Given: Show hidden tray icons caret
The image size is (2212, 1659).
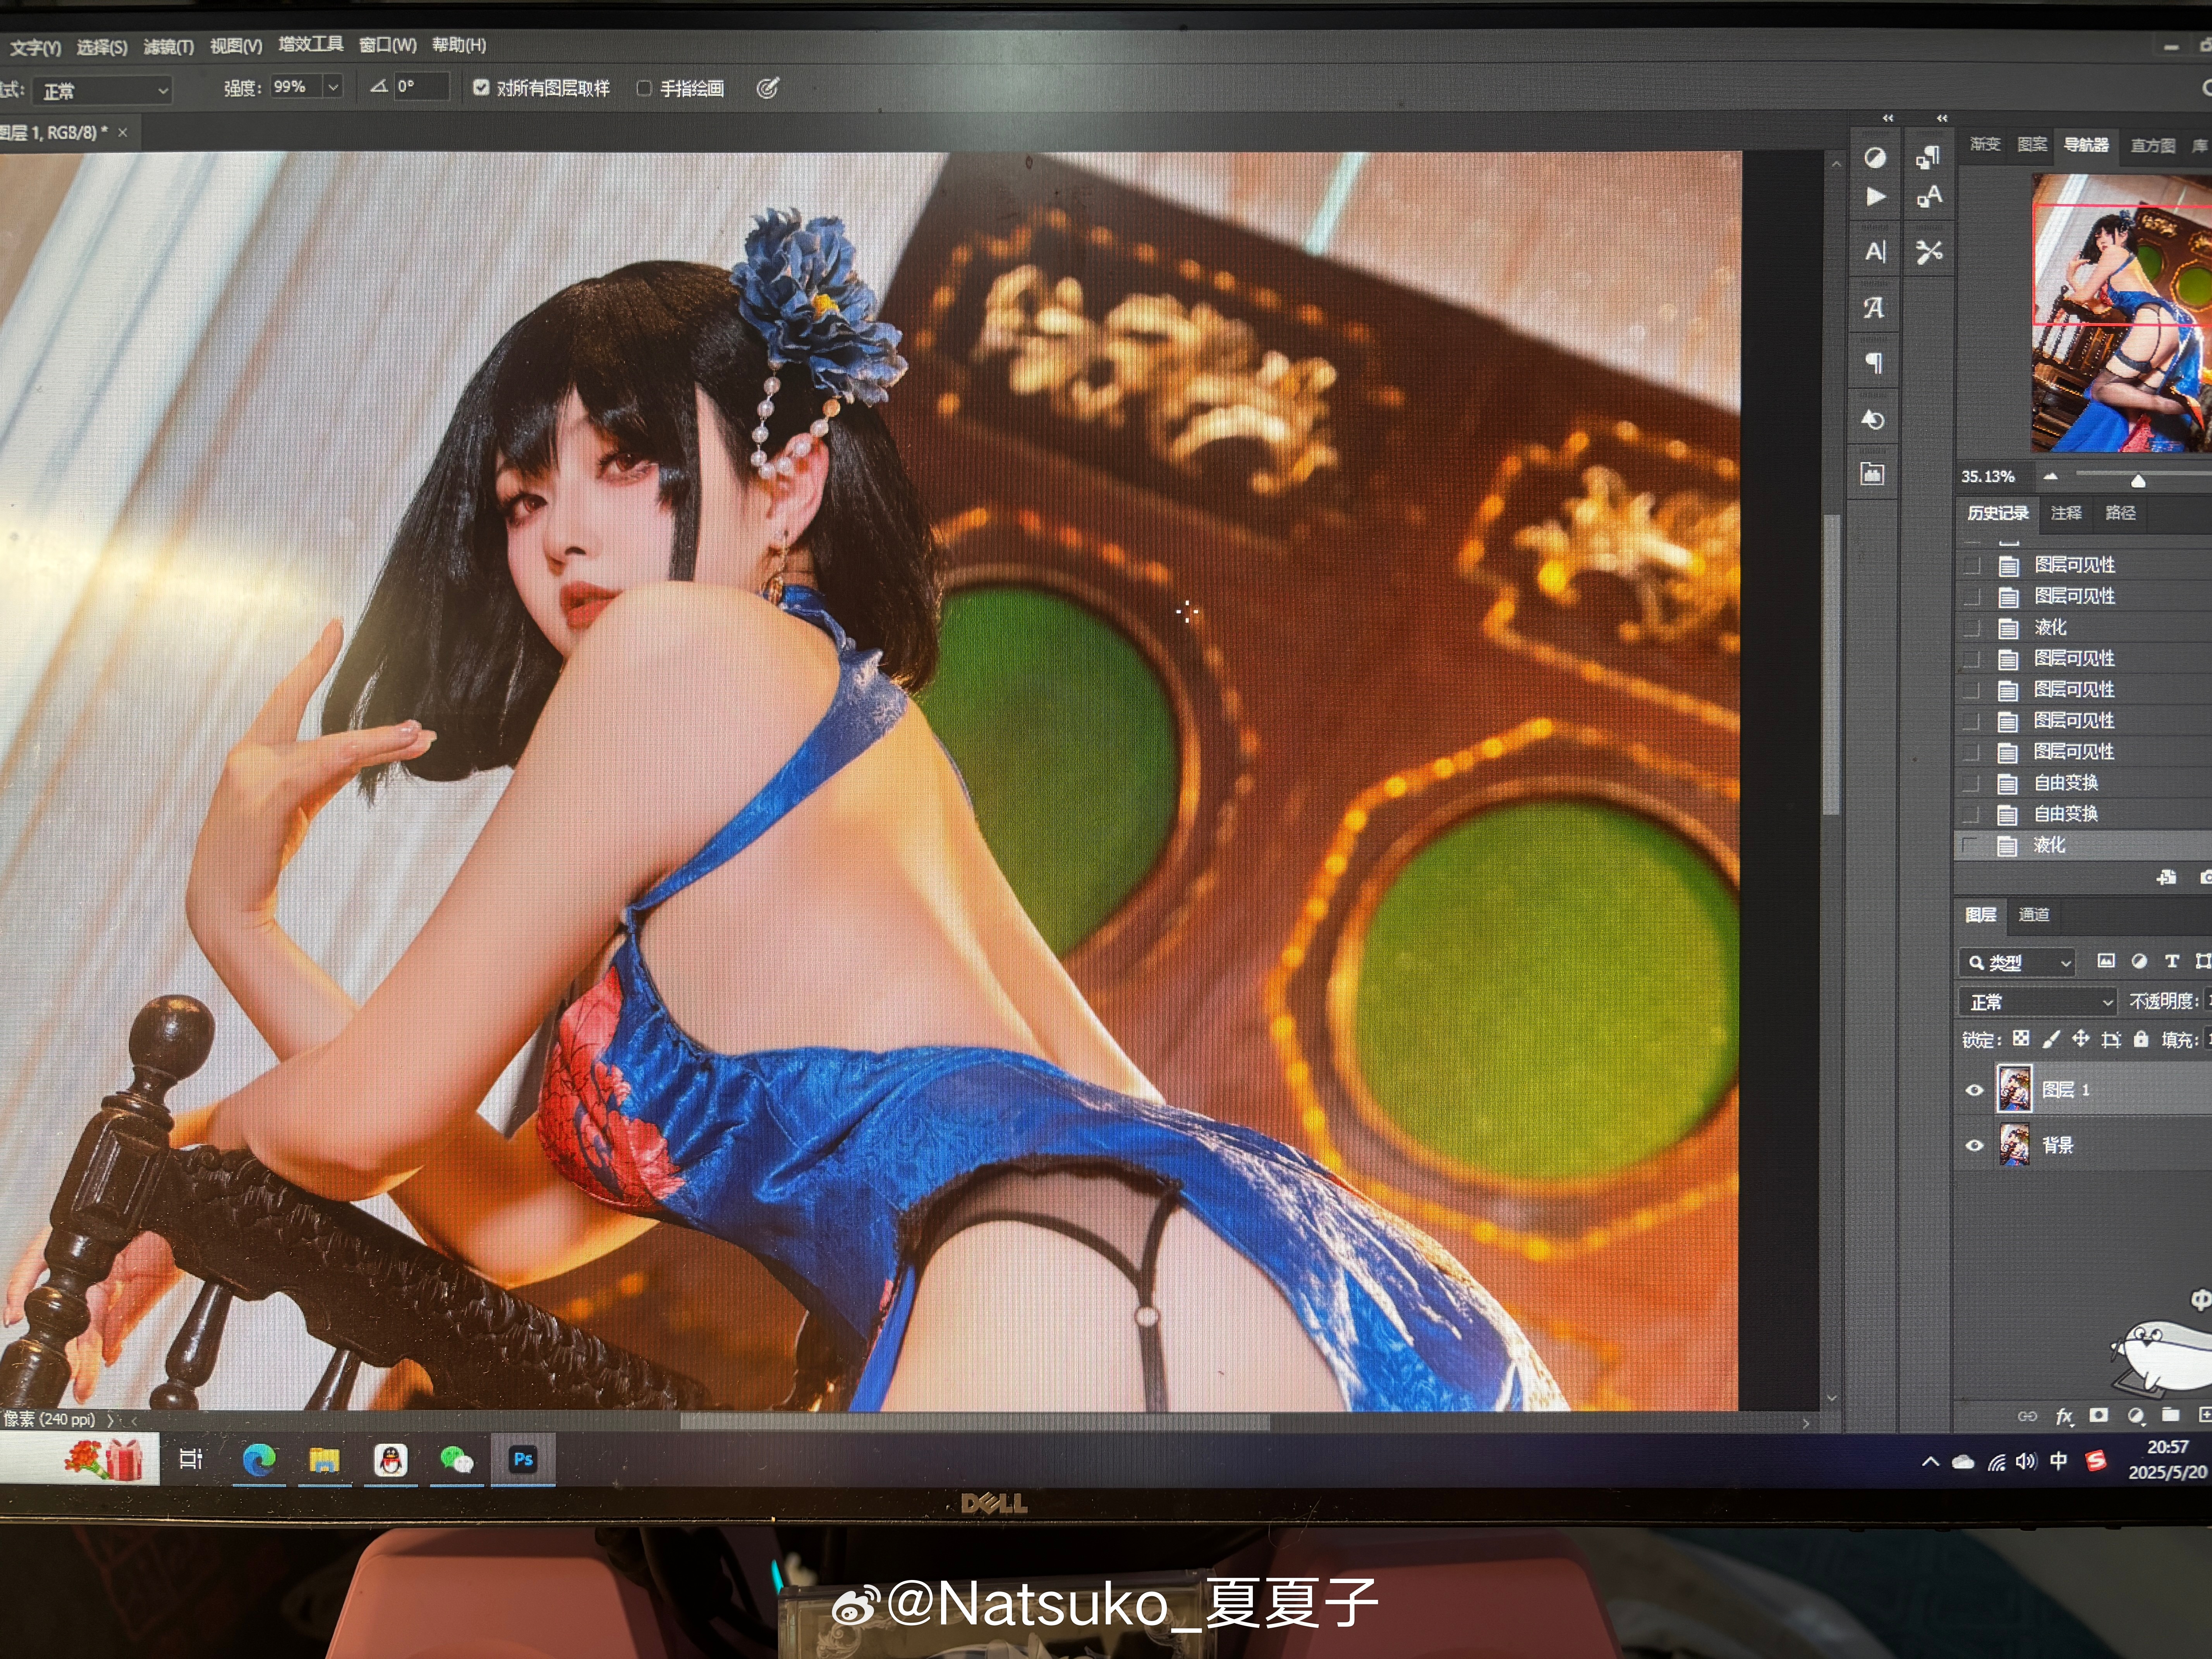Looking at the screenshot, I should point(1930,1461).
